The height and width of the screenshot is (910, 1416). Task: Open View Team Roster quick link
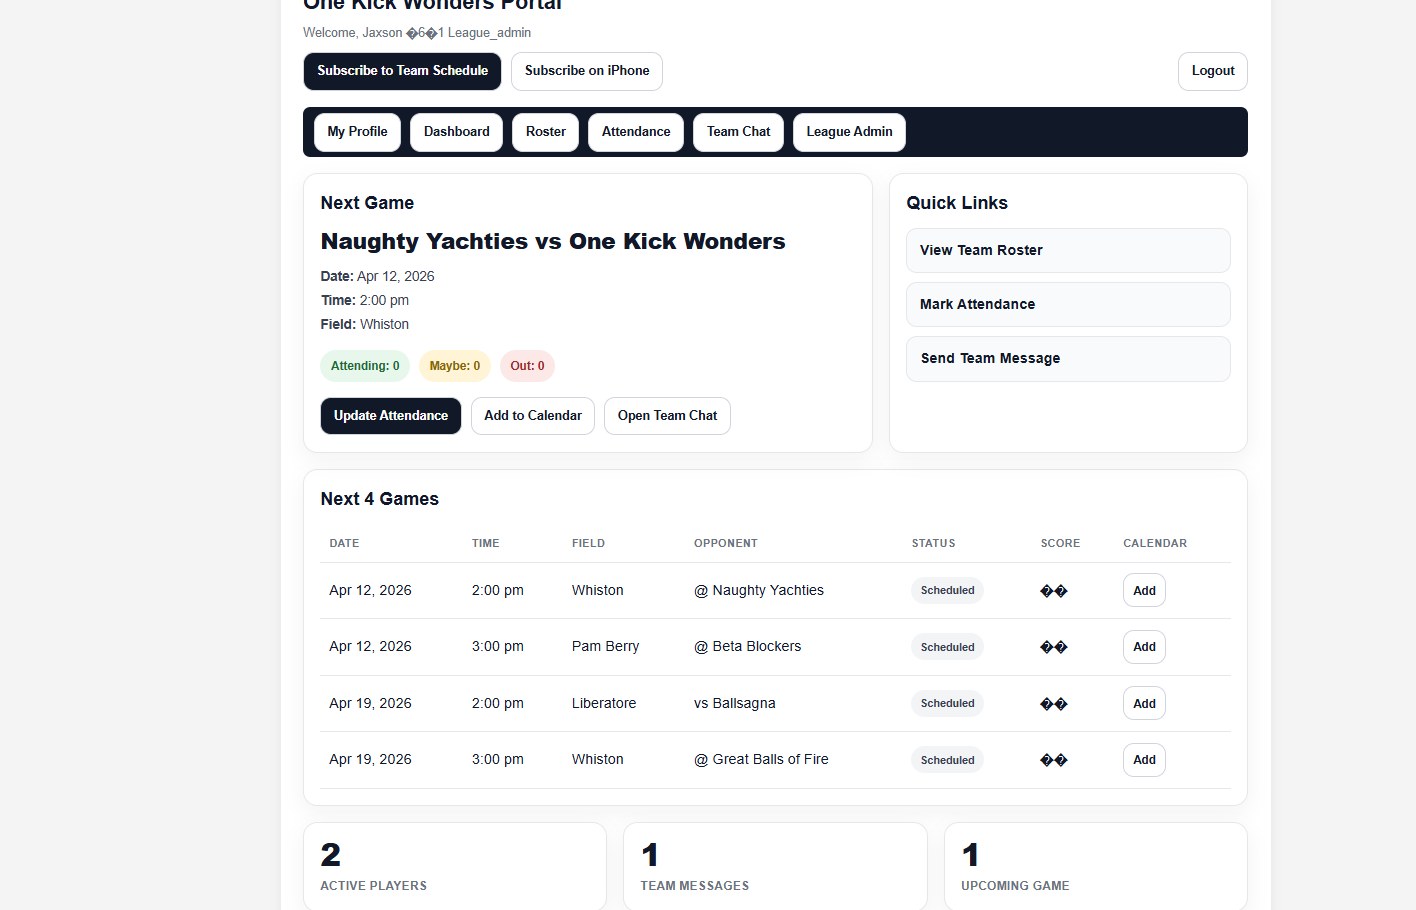1067,250
